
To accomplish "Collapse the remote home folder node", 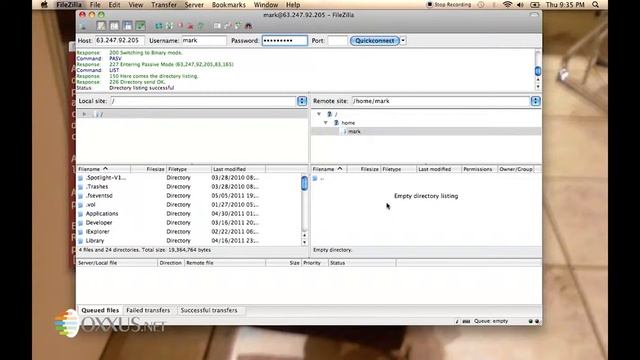I will 326,122.
